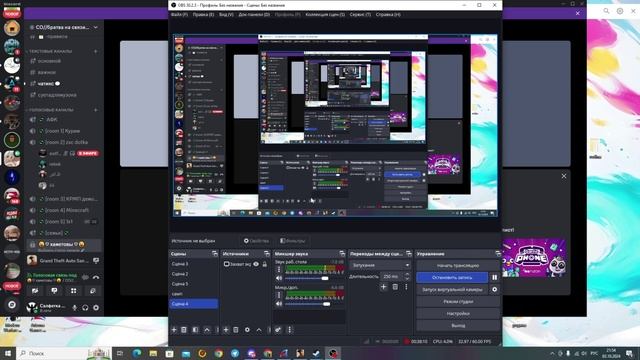Undock the Сцены panel
This screenshot has width=640, height=360.
[215, 253]
